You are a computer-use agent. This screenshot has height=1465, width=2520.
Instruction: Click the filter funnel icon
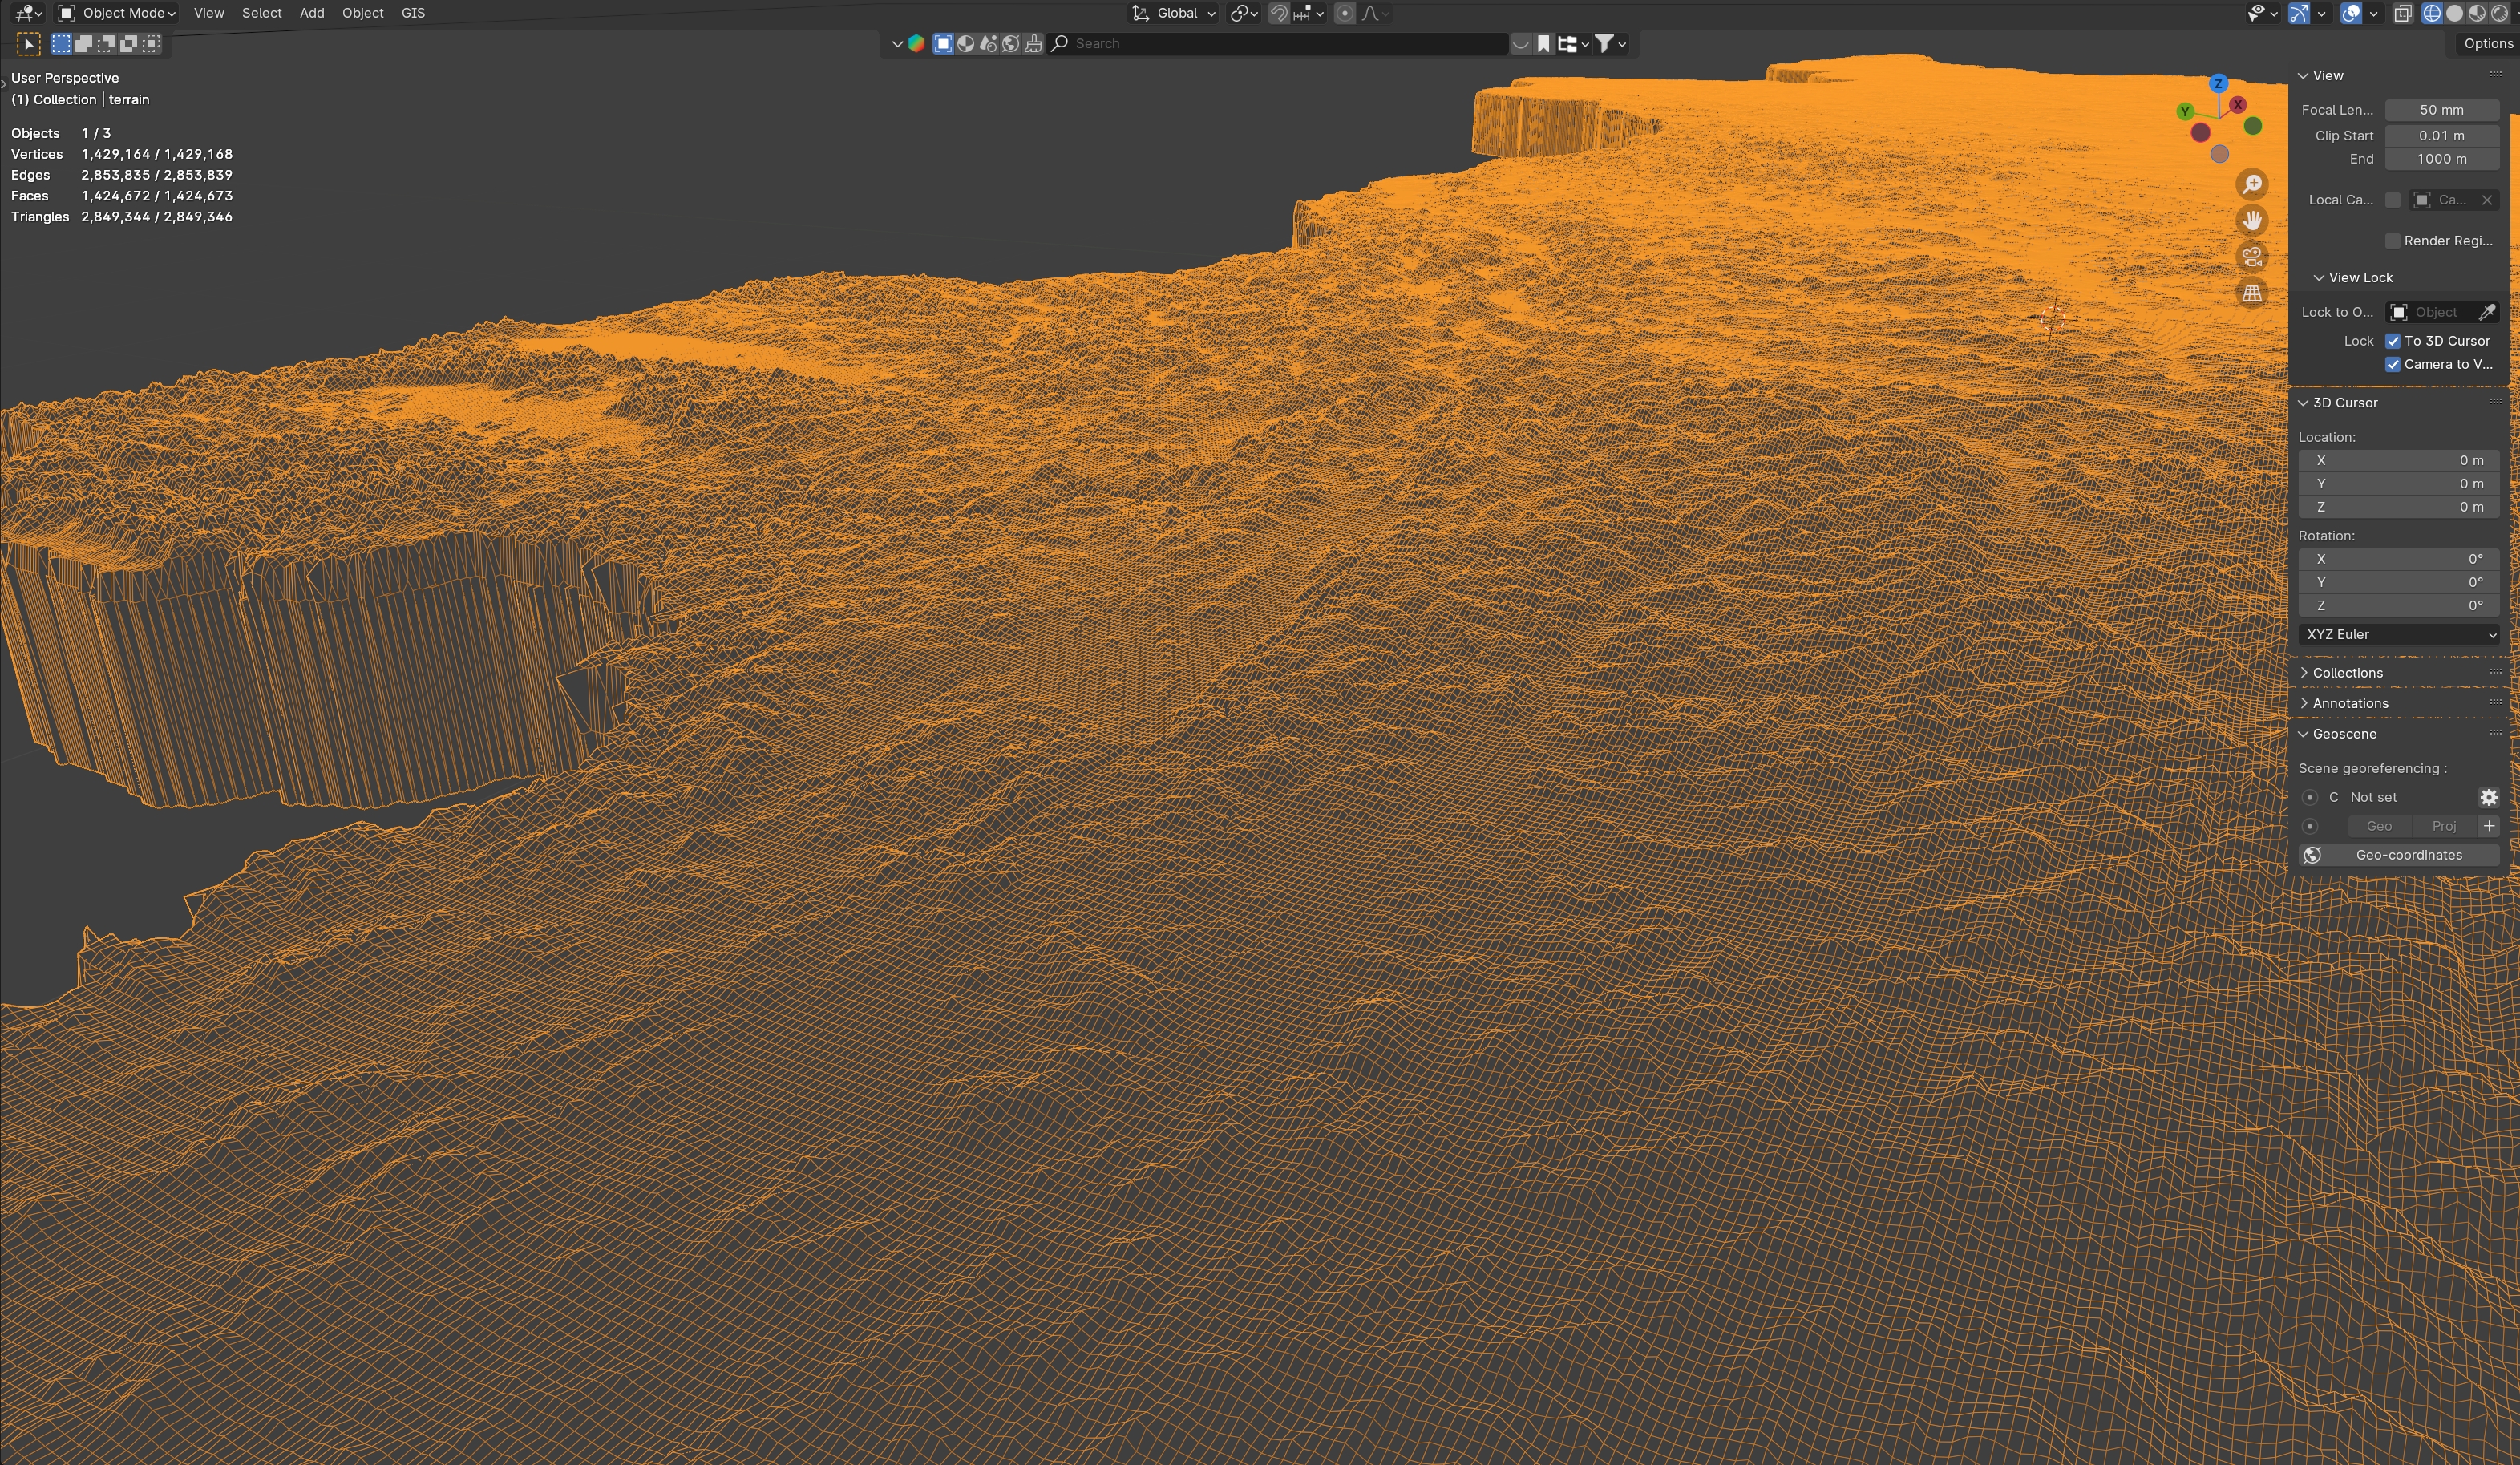(1603, 43)
